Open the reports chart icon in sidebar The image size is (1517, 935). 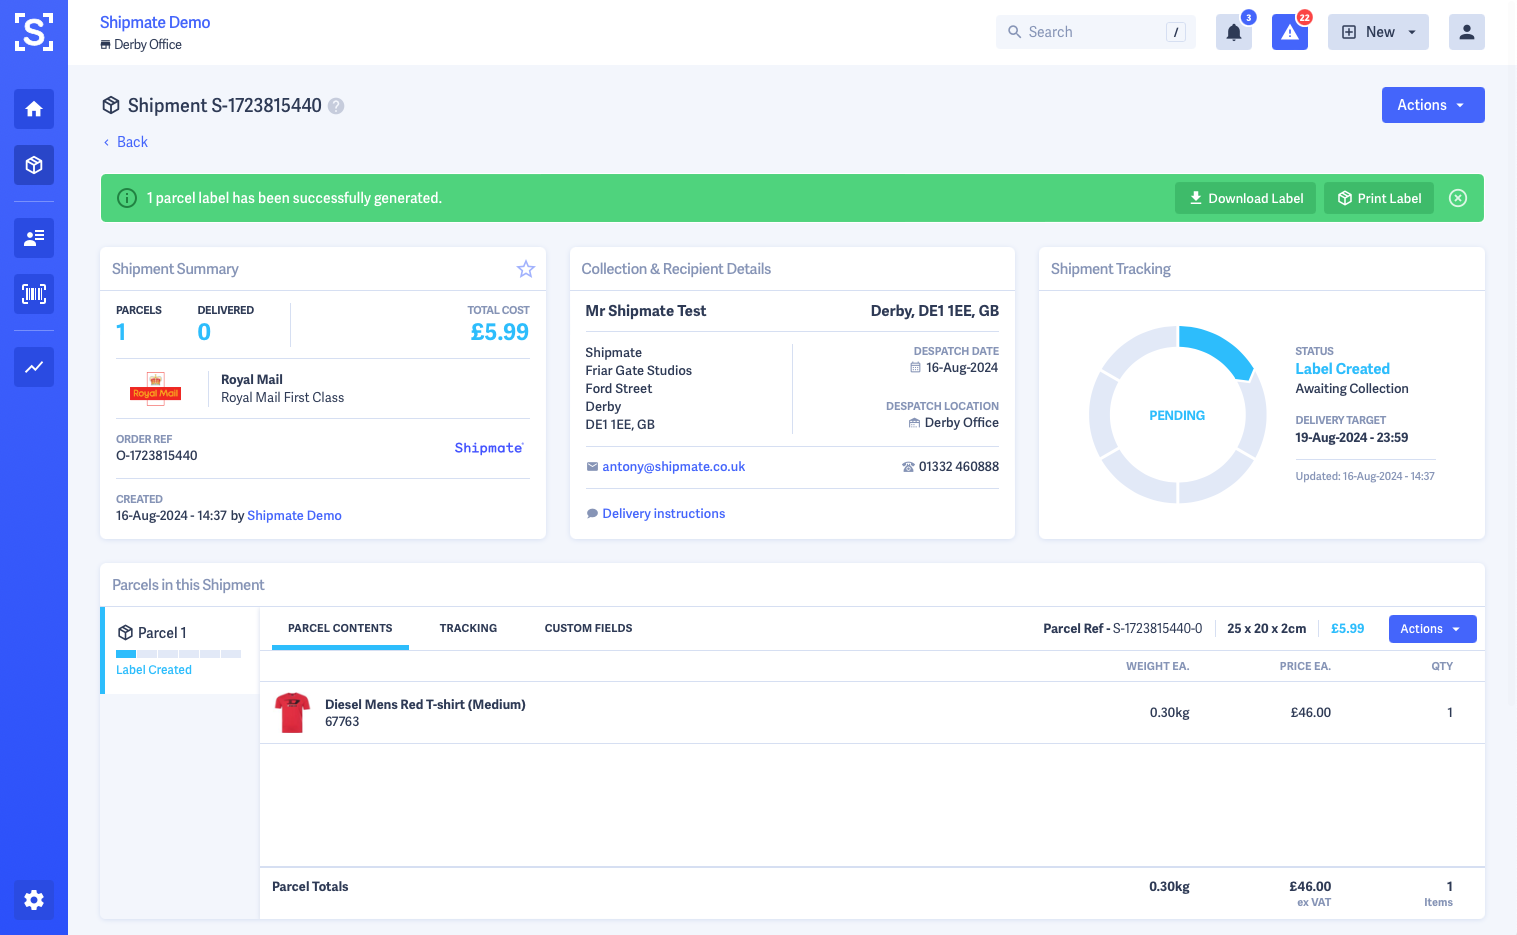[34, 367]
